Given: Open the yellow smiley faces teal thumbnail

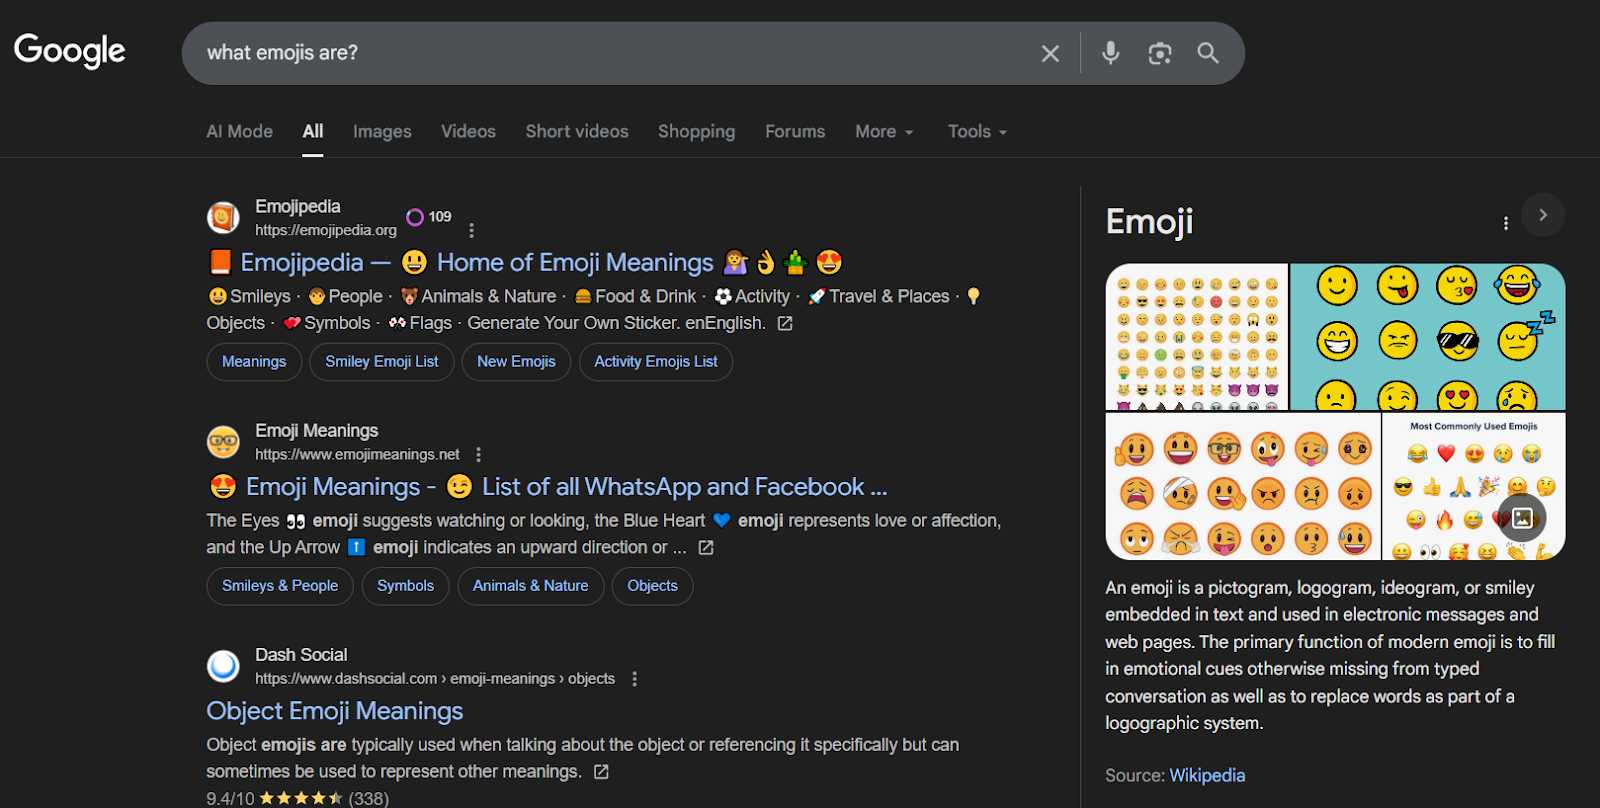Looking at the screenshot, I should 1427,336.
